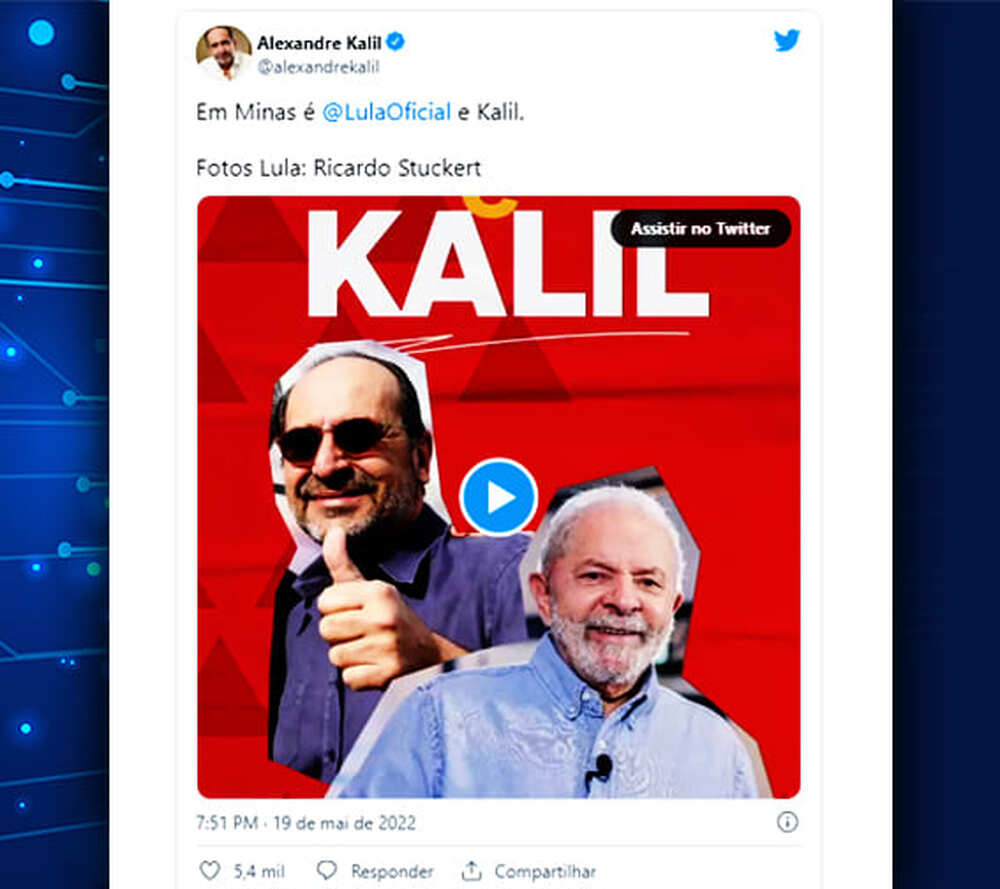
Task: Click the blue verified badge
Action: click(395, 42)
